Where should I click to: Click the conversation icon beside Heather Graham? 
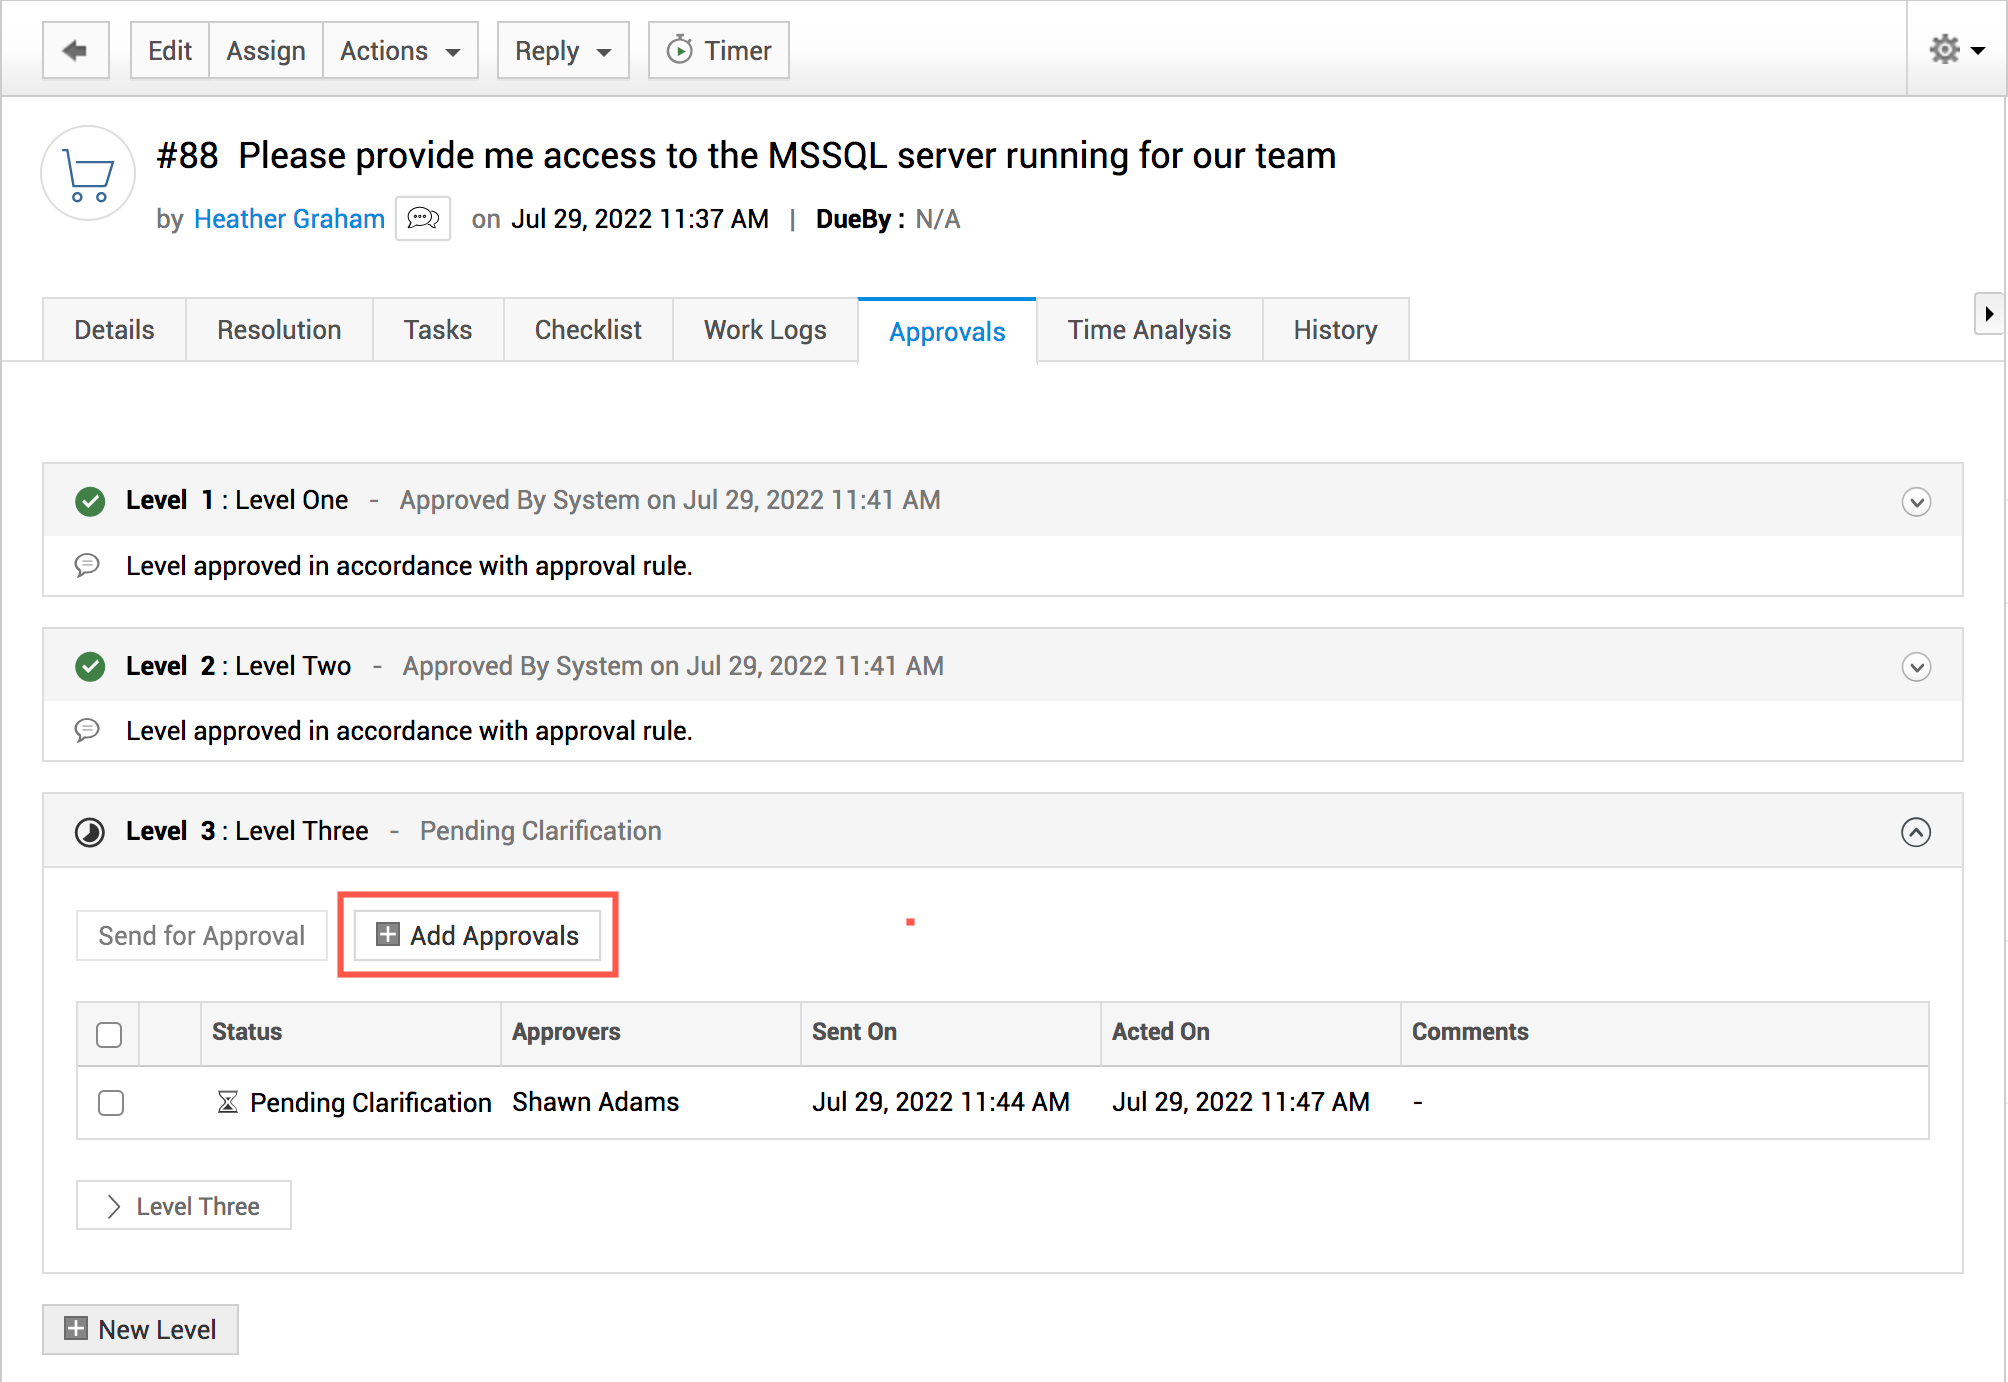[423, 218]
